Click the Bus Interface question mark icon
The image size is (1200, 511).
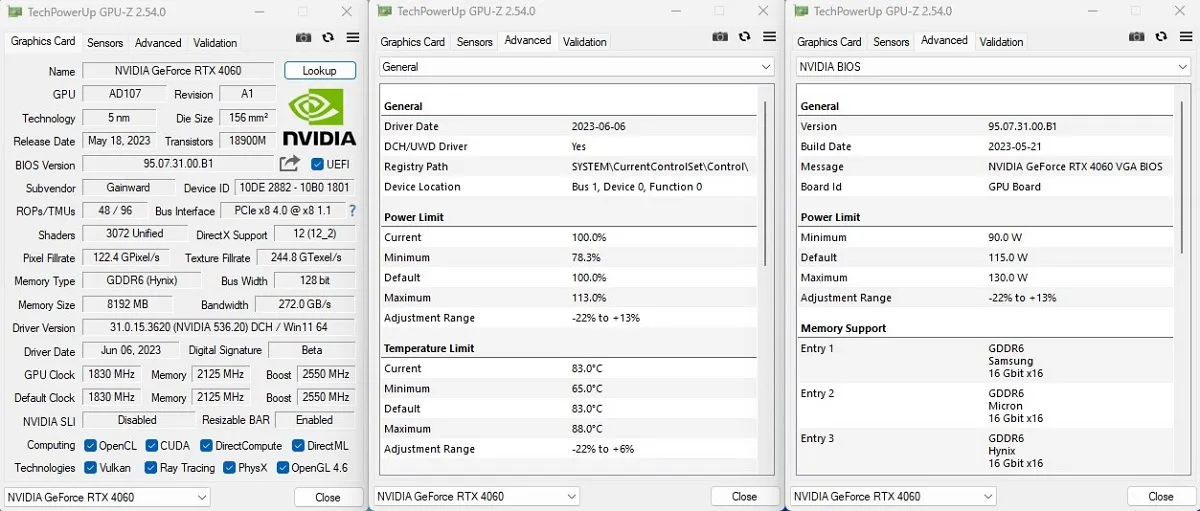click(352, 211)
